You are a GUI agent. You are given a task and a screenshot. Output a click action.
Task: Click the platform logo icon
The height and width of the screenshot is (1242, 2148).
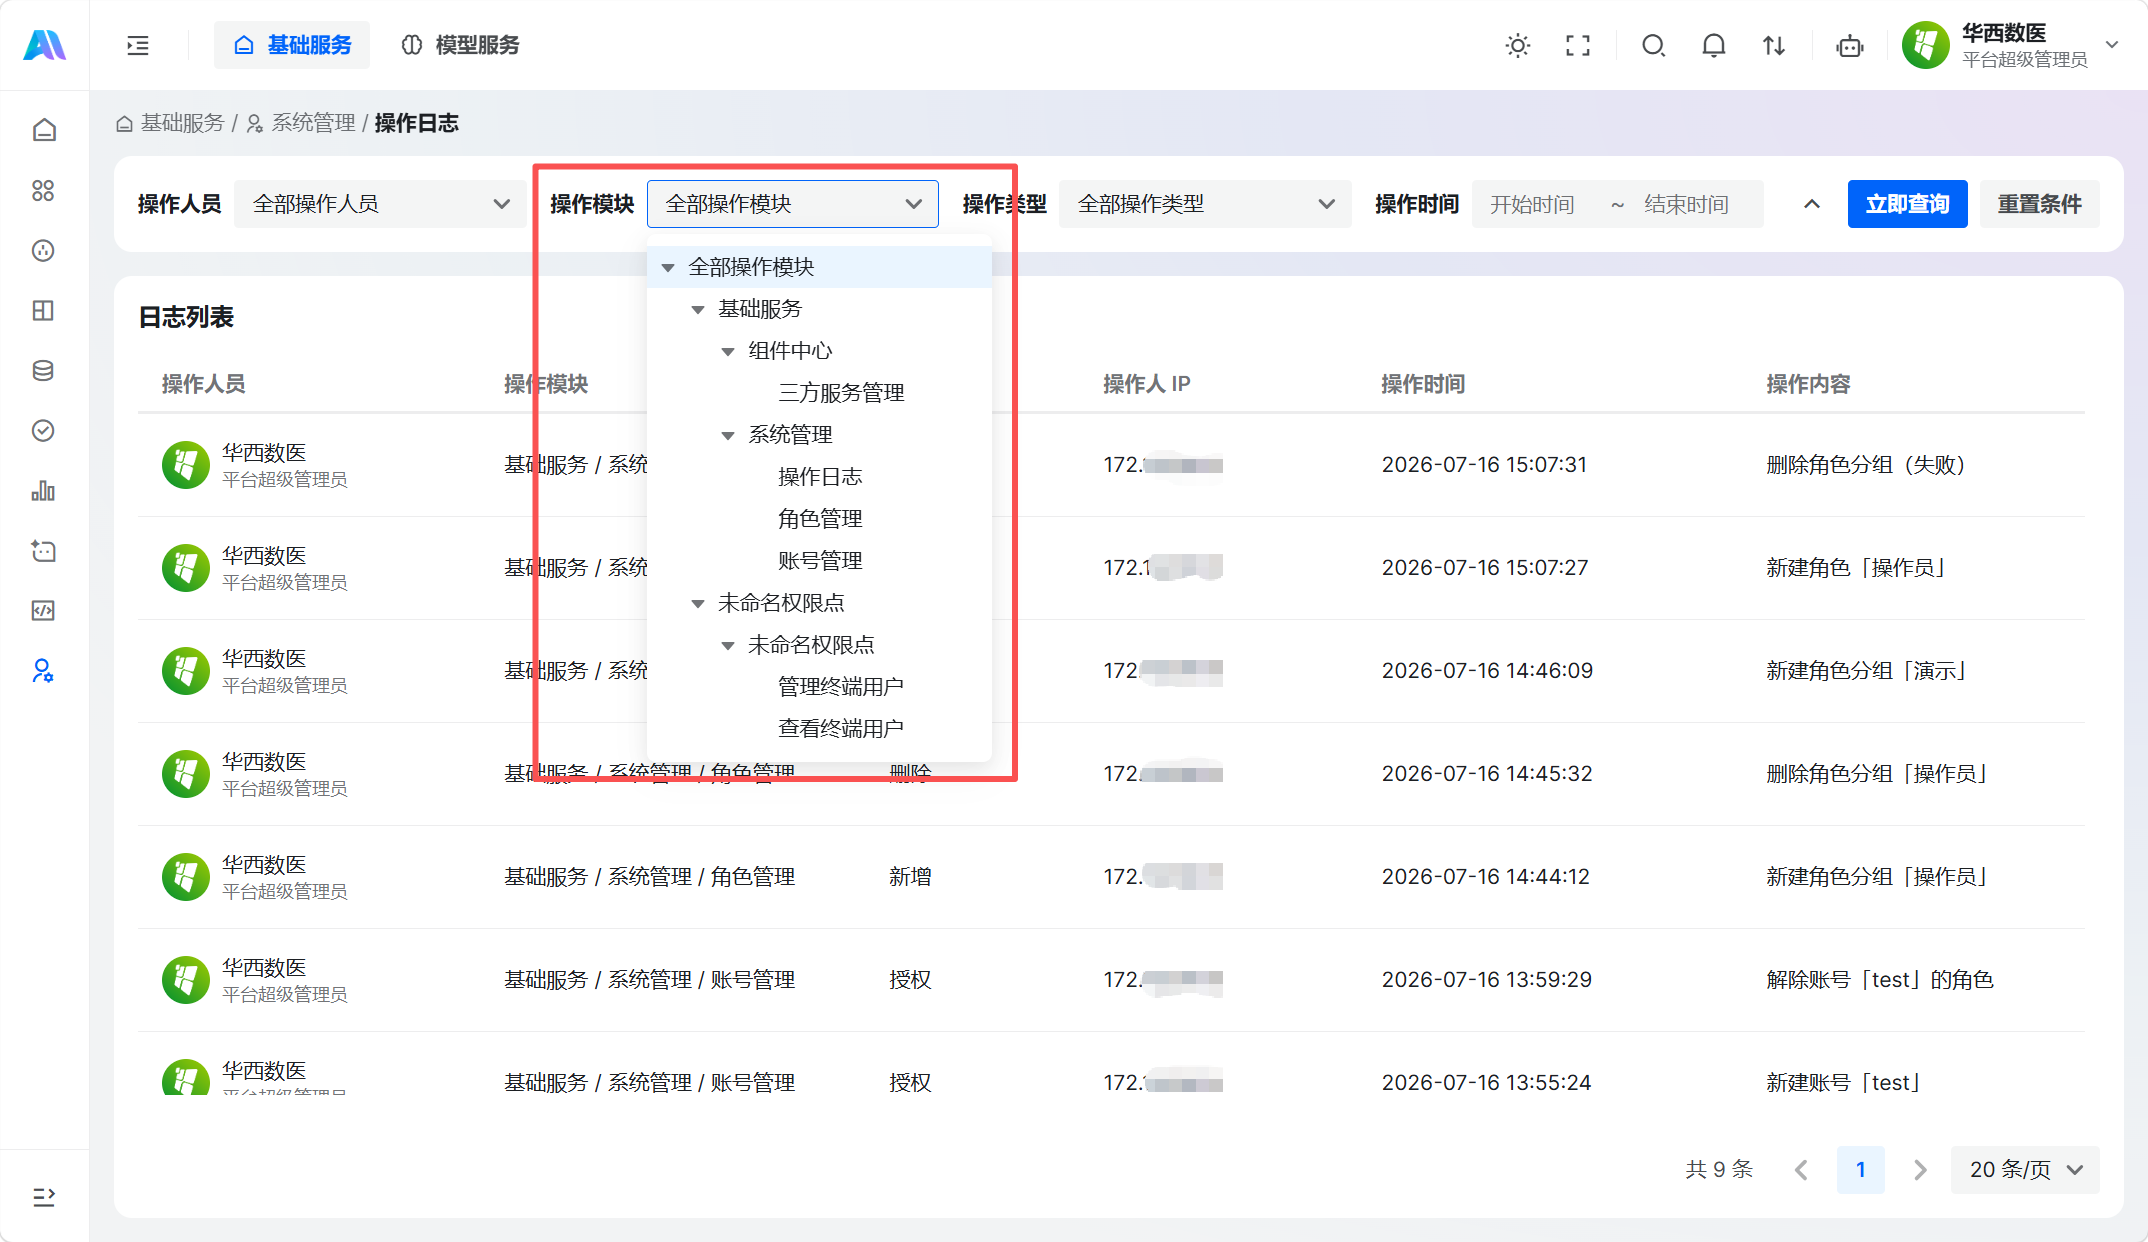point(44,45)
